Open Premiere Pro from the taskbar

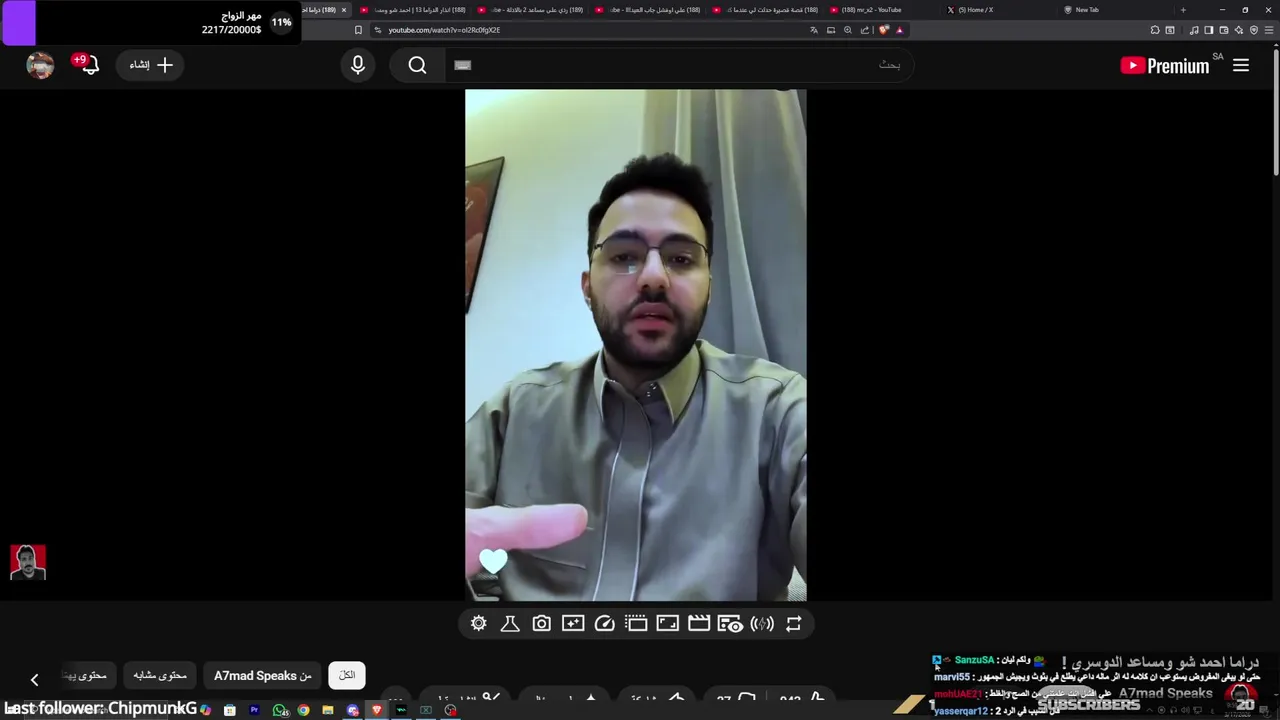(x=254, y=710)
